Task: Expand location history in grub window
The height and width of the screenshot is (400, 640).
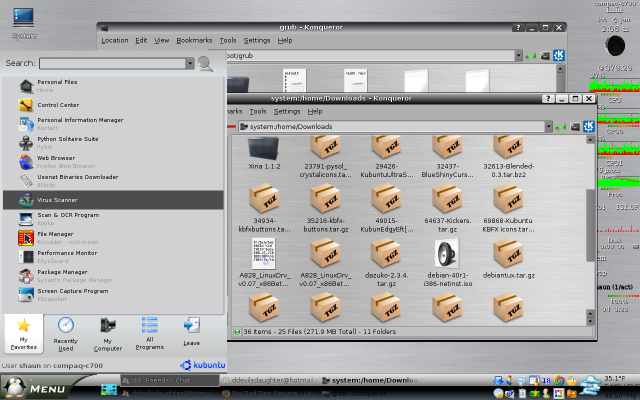Action: (518, 56)
